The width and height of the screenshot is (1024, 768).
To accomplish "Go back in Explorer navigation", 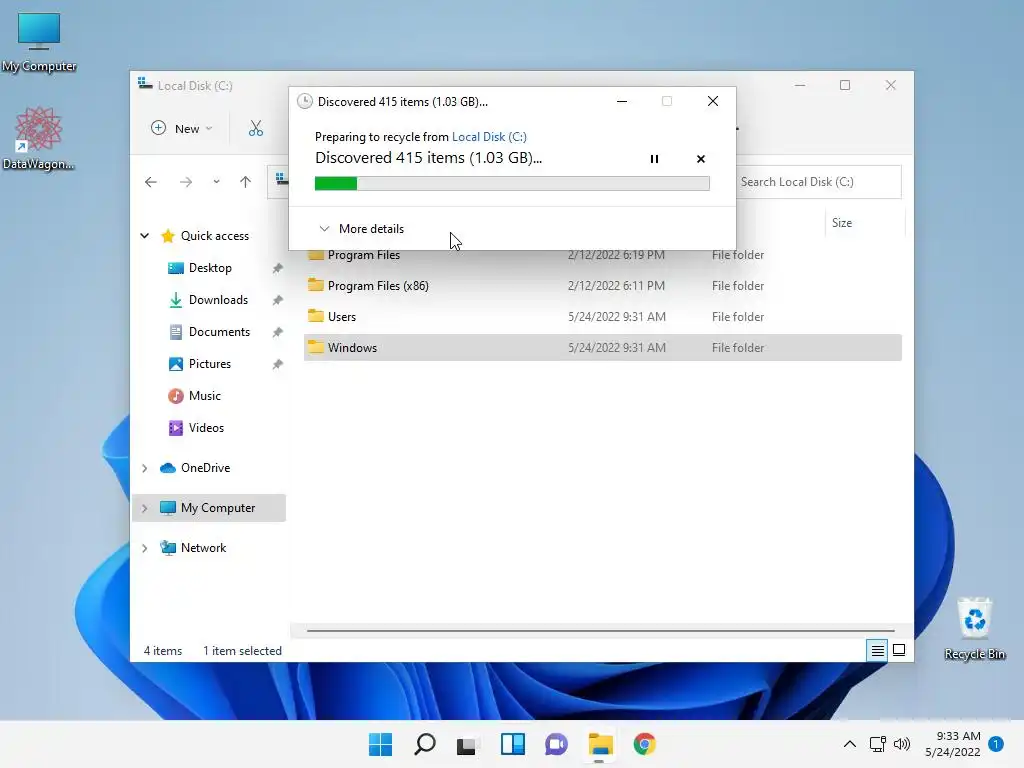I will click(x=151, y=182).
